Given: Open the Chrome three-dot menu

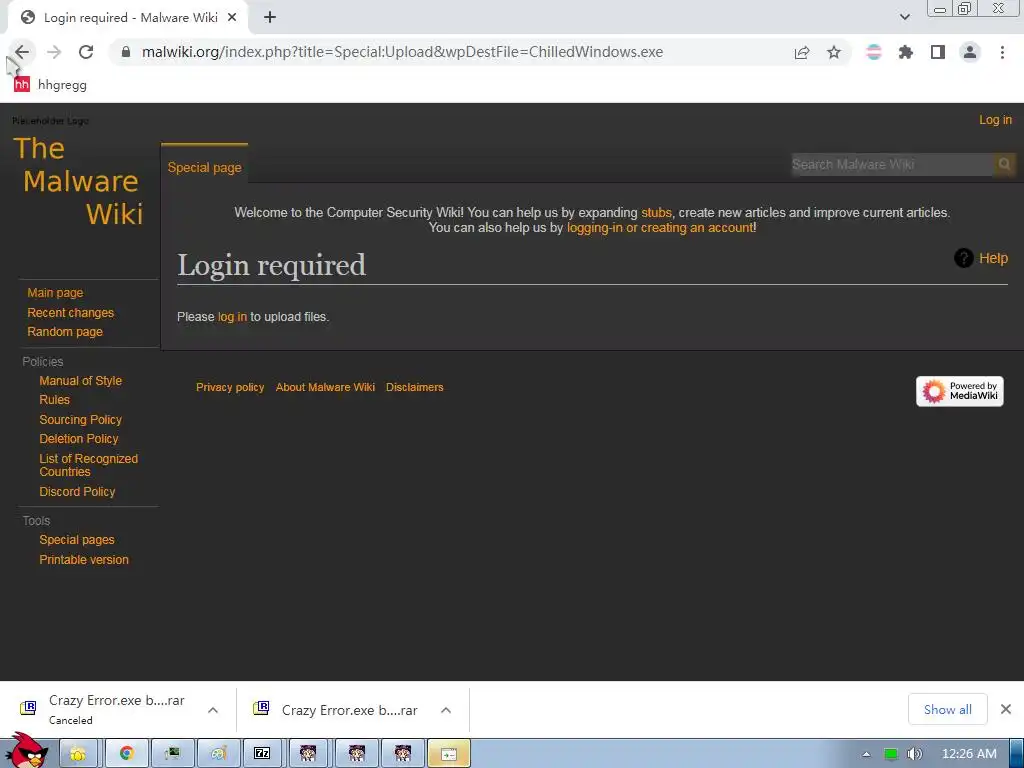Looking at the screenshot, I should click(1002, 52).
